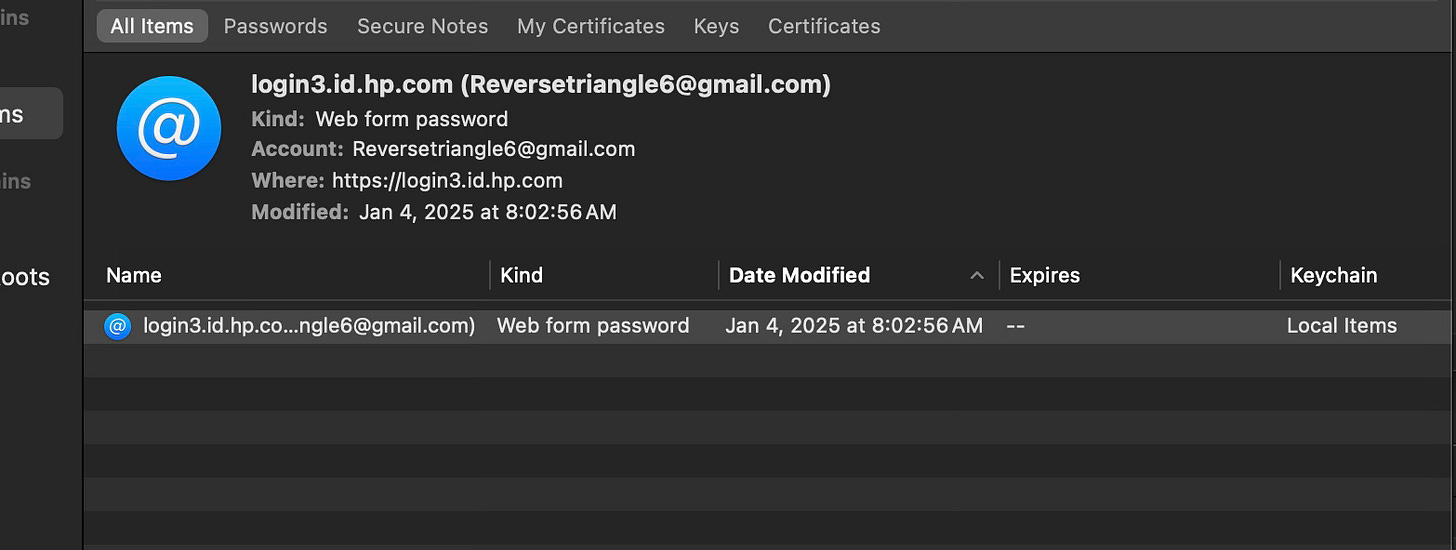1456x550 pixels.
Task: View the Keys tab
Action: click(716, 26)
